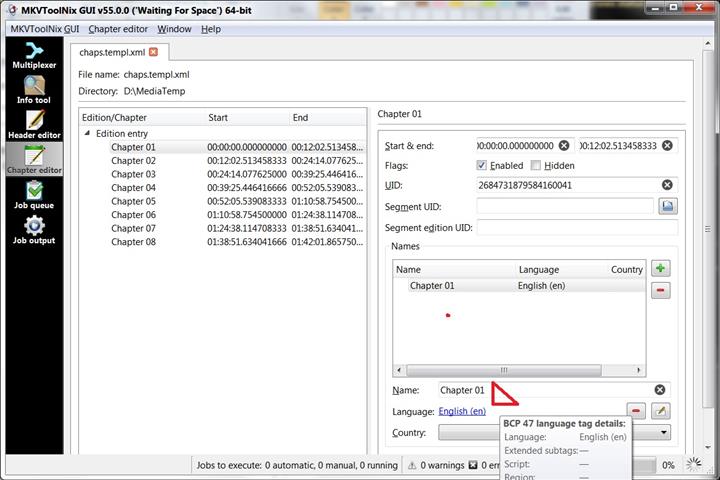Select Chapter 02 in the chapter tree
The image size is (720, 480).
133,161
